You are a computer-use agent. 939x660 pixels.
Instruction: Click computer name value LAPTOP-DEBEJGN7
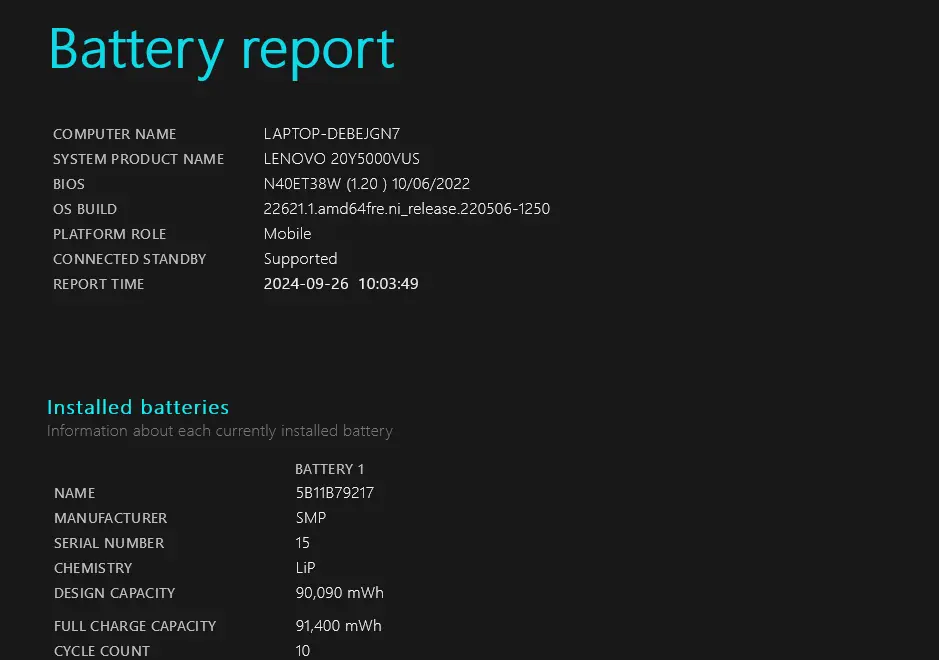coord(332,134)
